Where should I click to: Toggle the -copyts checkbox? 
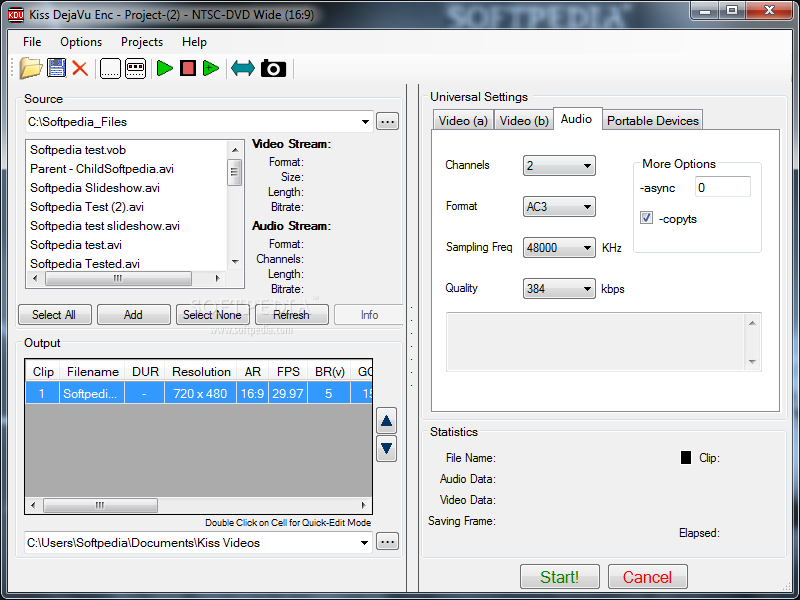646,218
